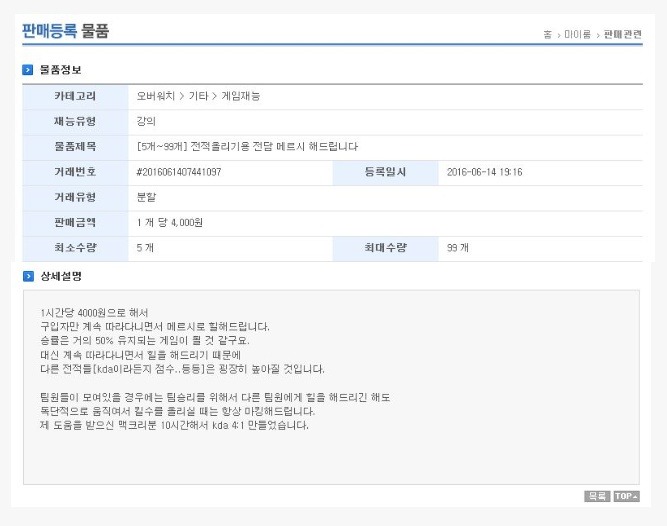This screenshot has width=667, height=526.
Task: Select the 오버워치 category text
Action: pyautogui.click(x=155, y=96)
